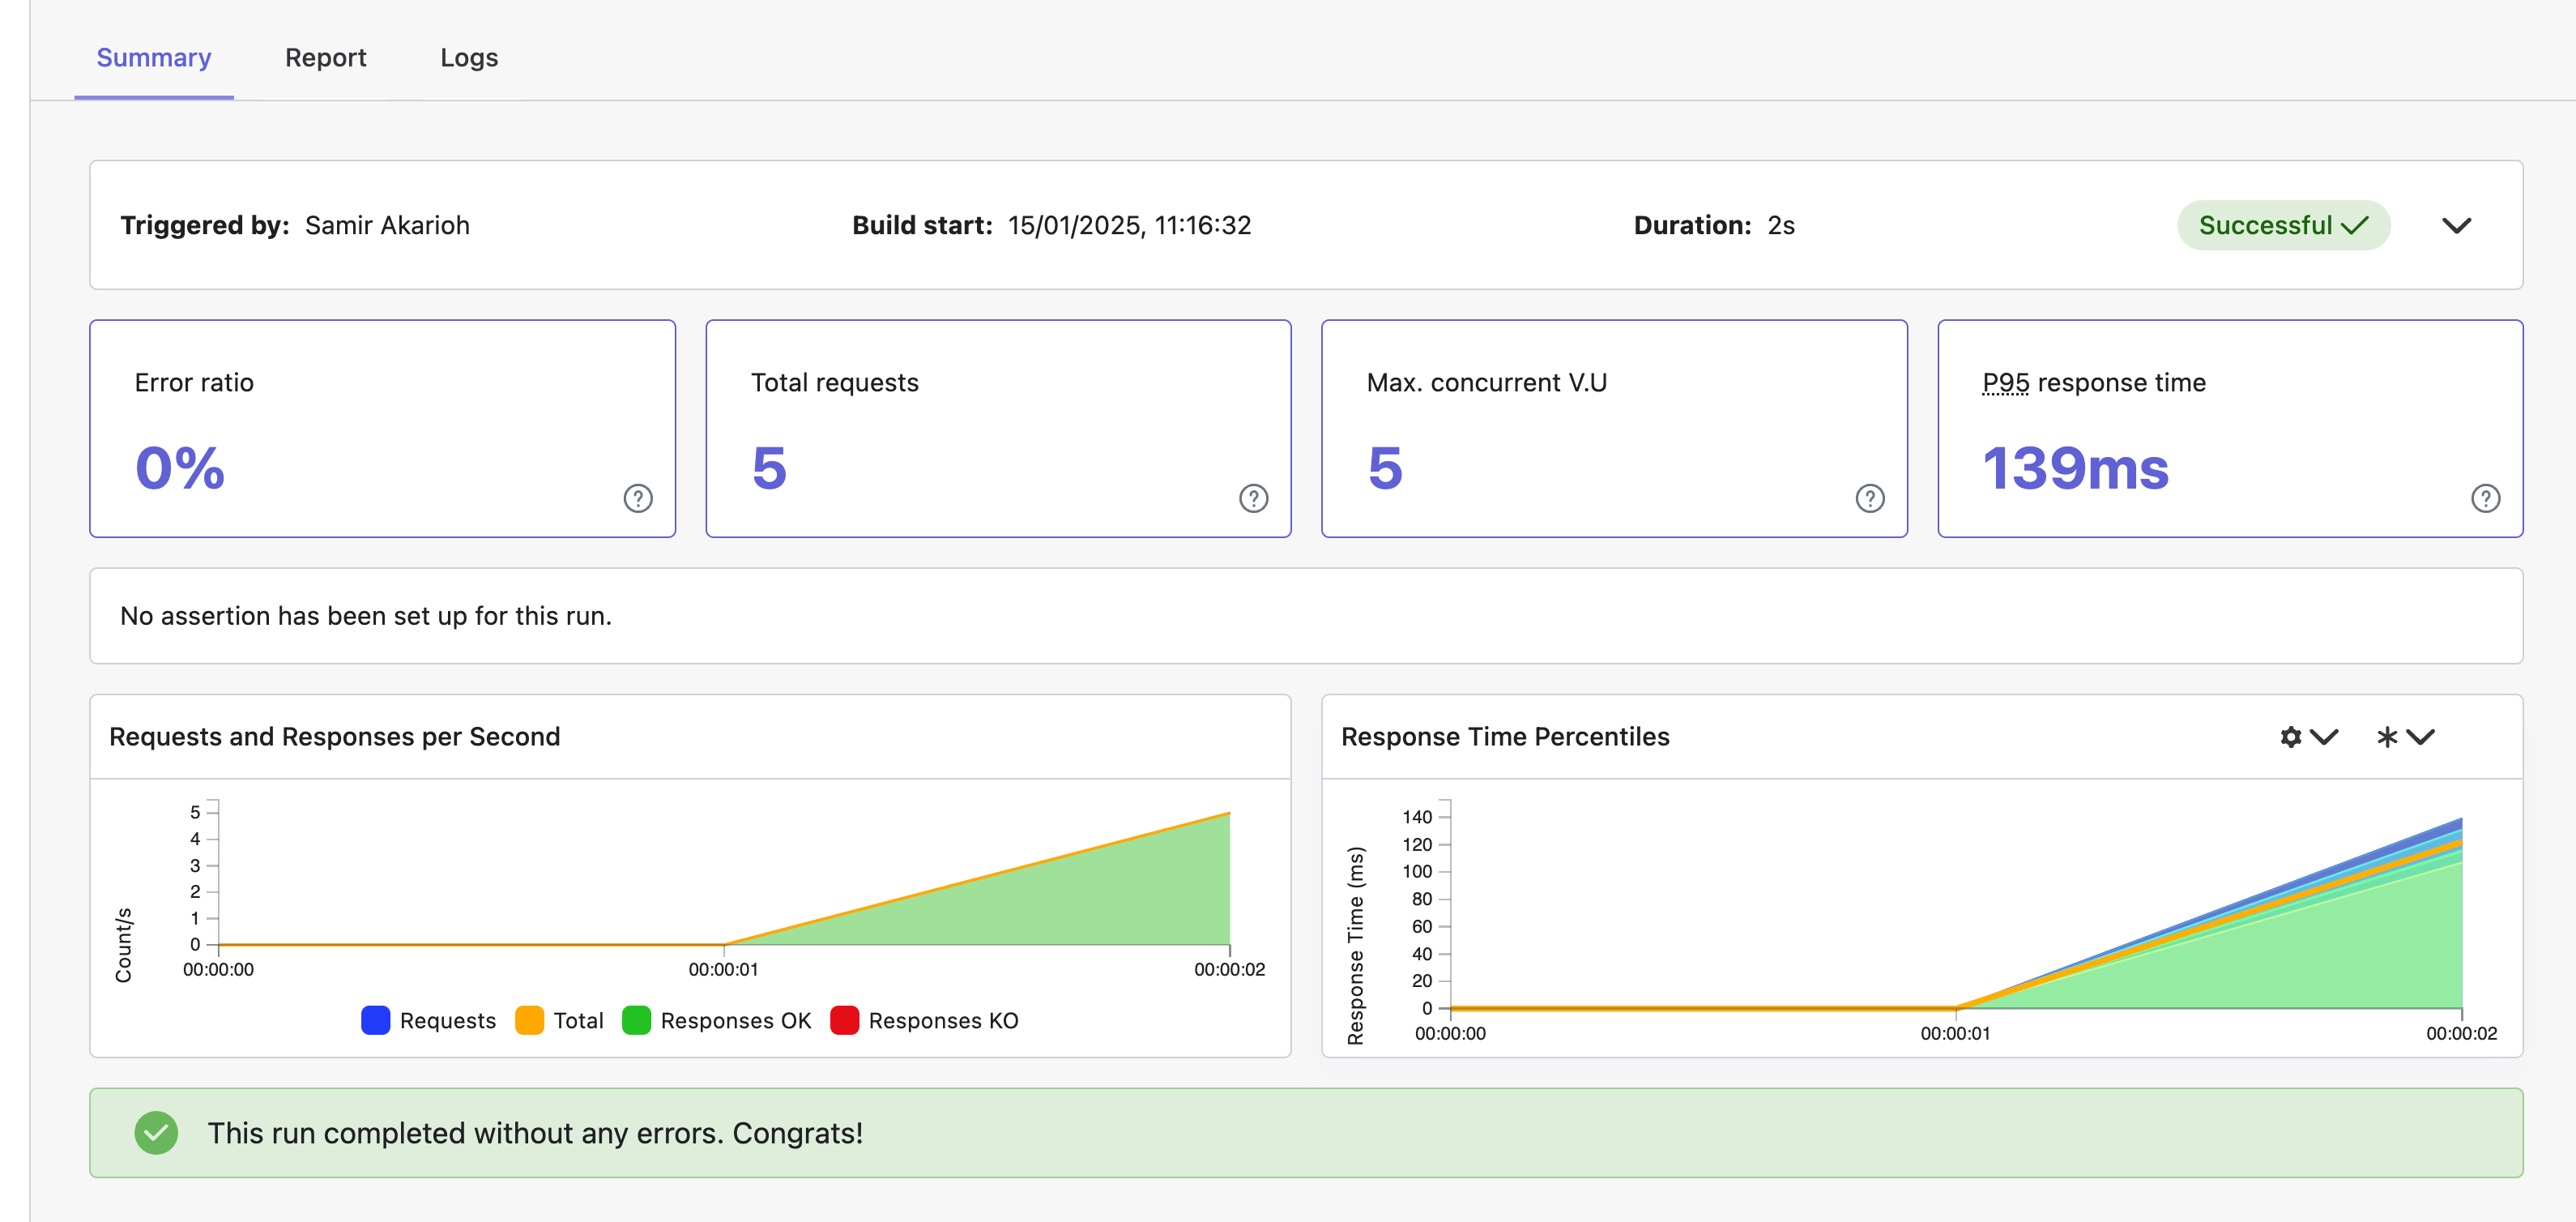Click the 0% error ratio value
The image size is (2576, 1222).
[x=180, y=468]
